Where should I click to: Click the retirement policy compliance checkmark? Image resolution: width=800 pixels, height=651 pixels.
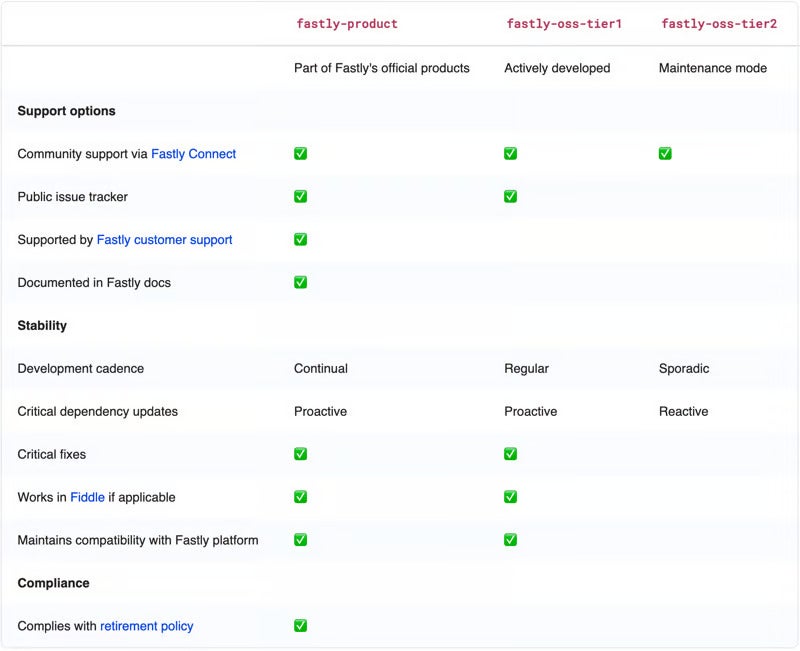click(x=301, y=625)
